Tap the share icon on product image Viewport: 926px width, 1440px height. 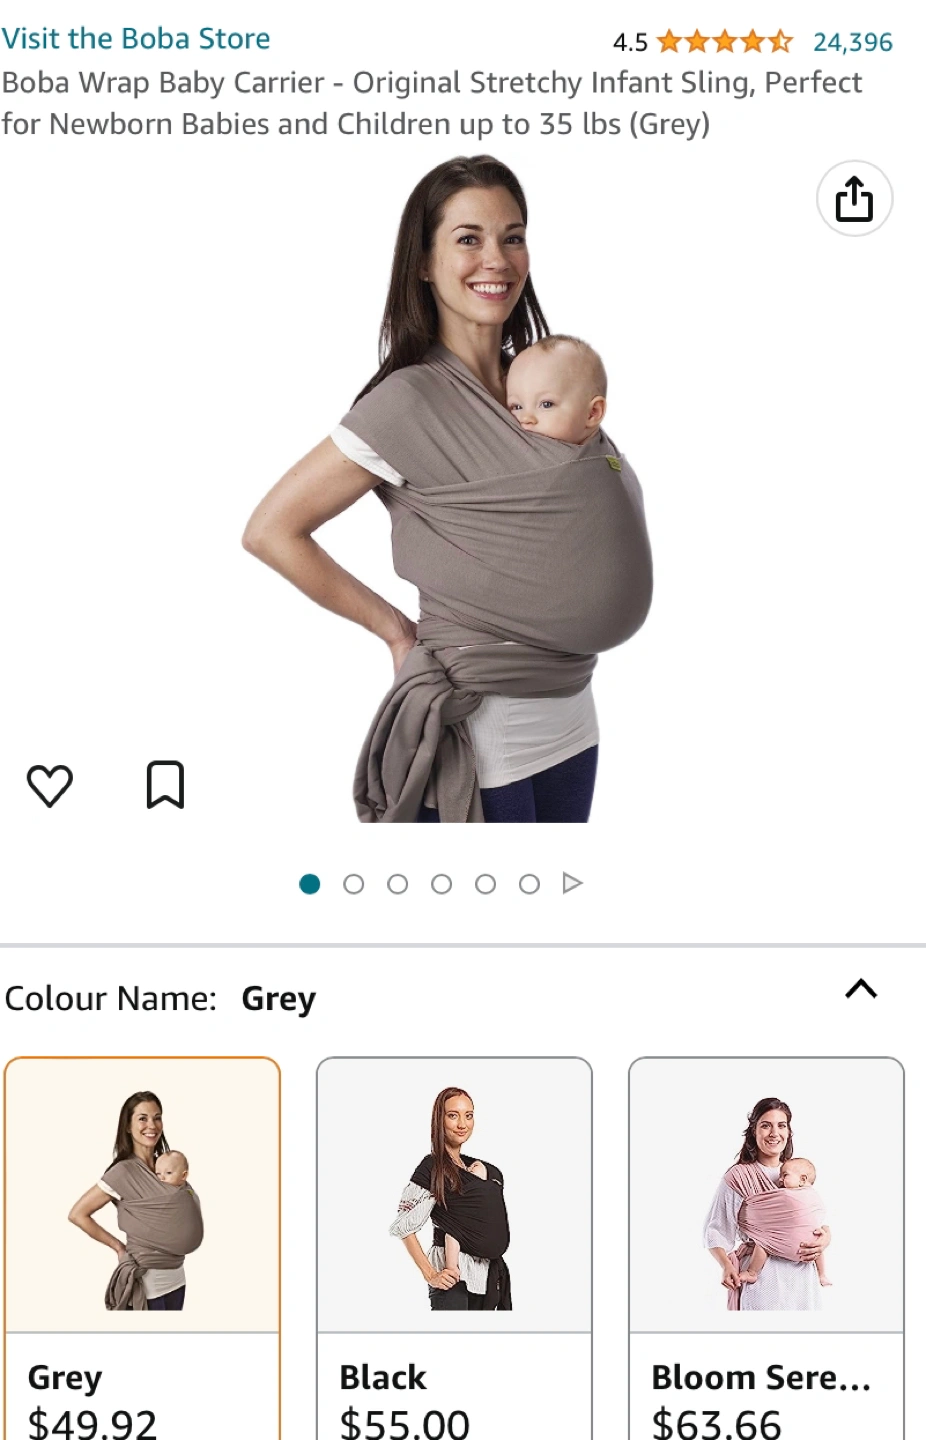coord(854,198)
